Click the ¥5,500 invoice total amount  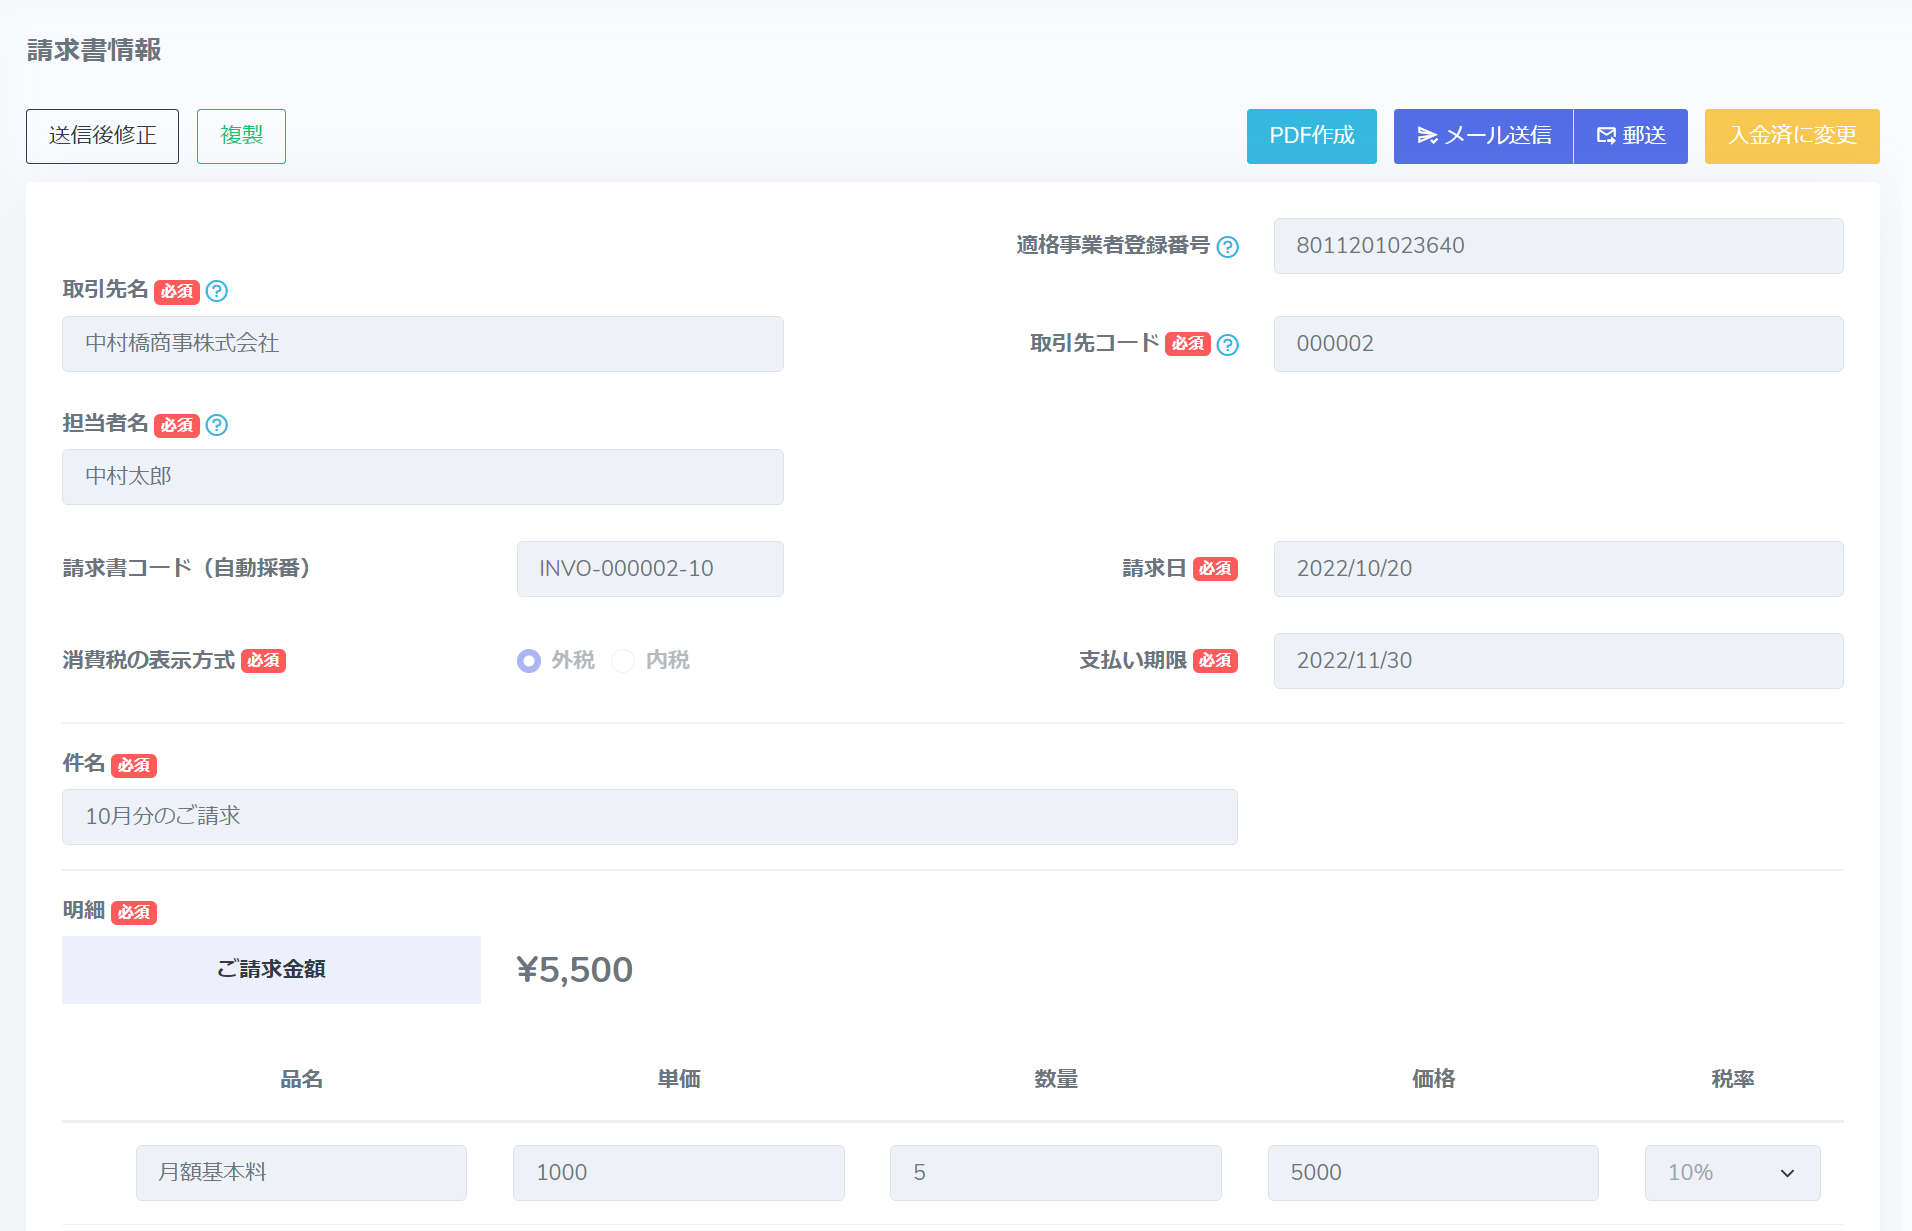click(x=574, y=970)
